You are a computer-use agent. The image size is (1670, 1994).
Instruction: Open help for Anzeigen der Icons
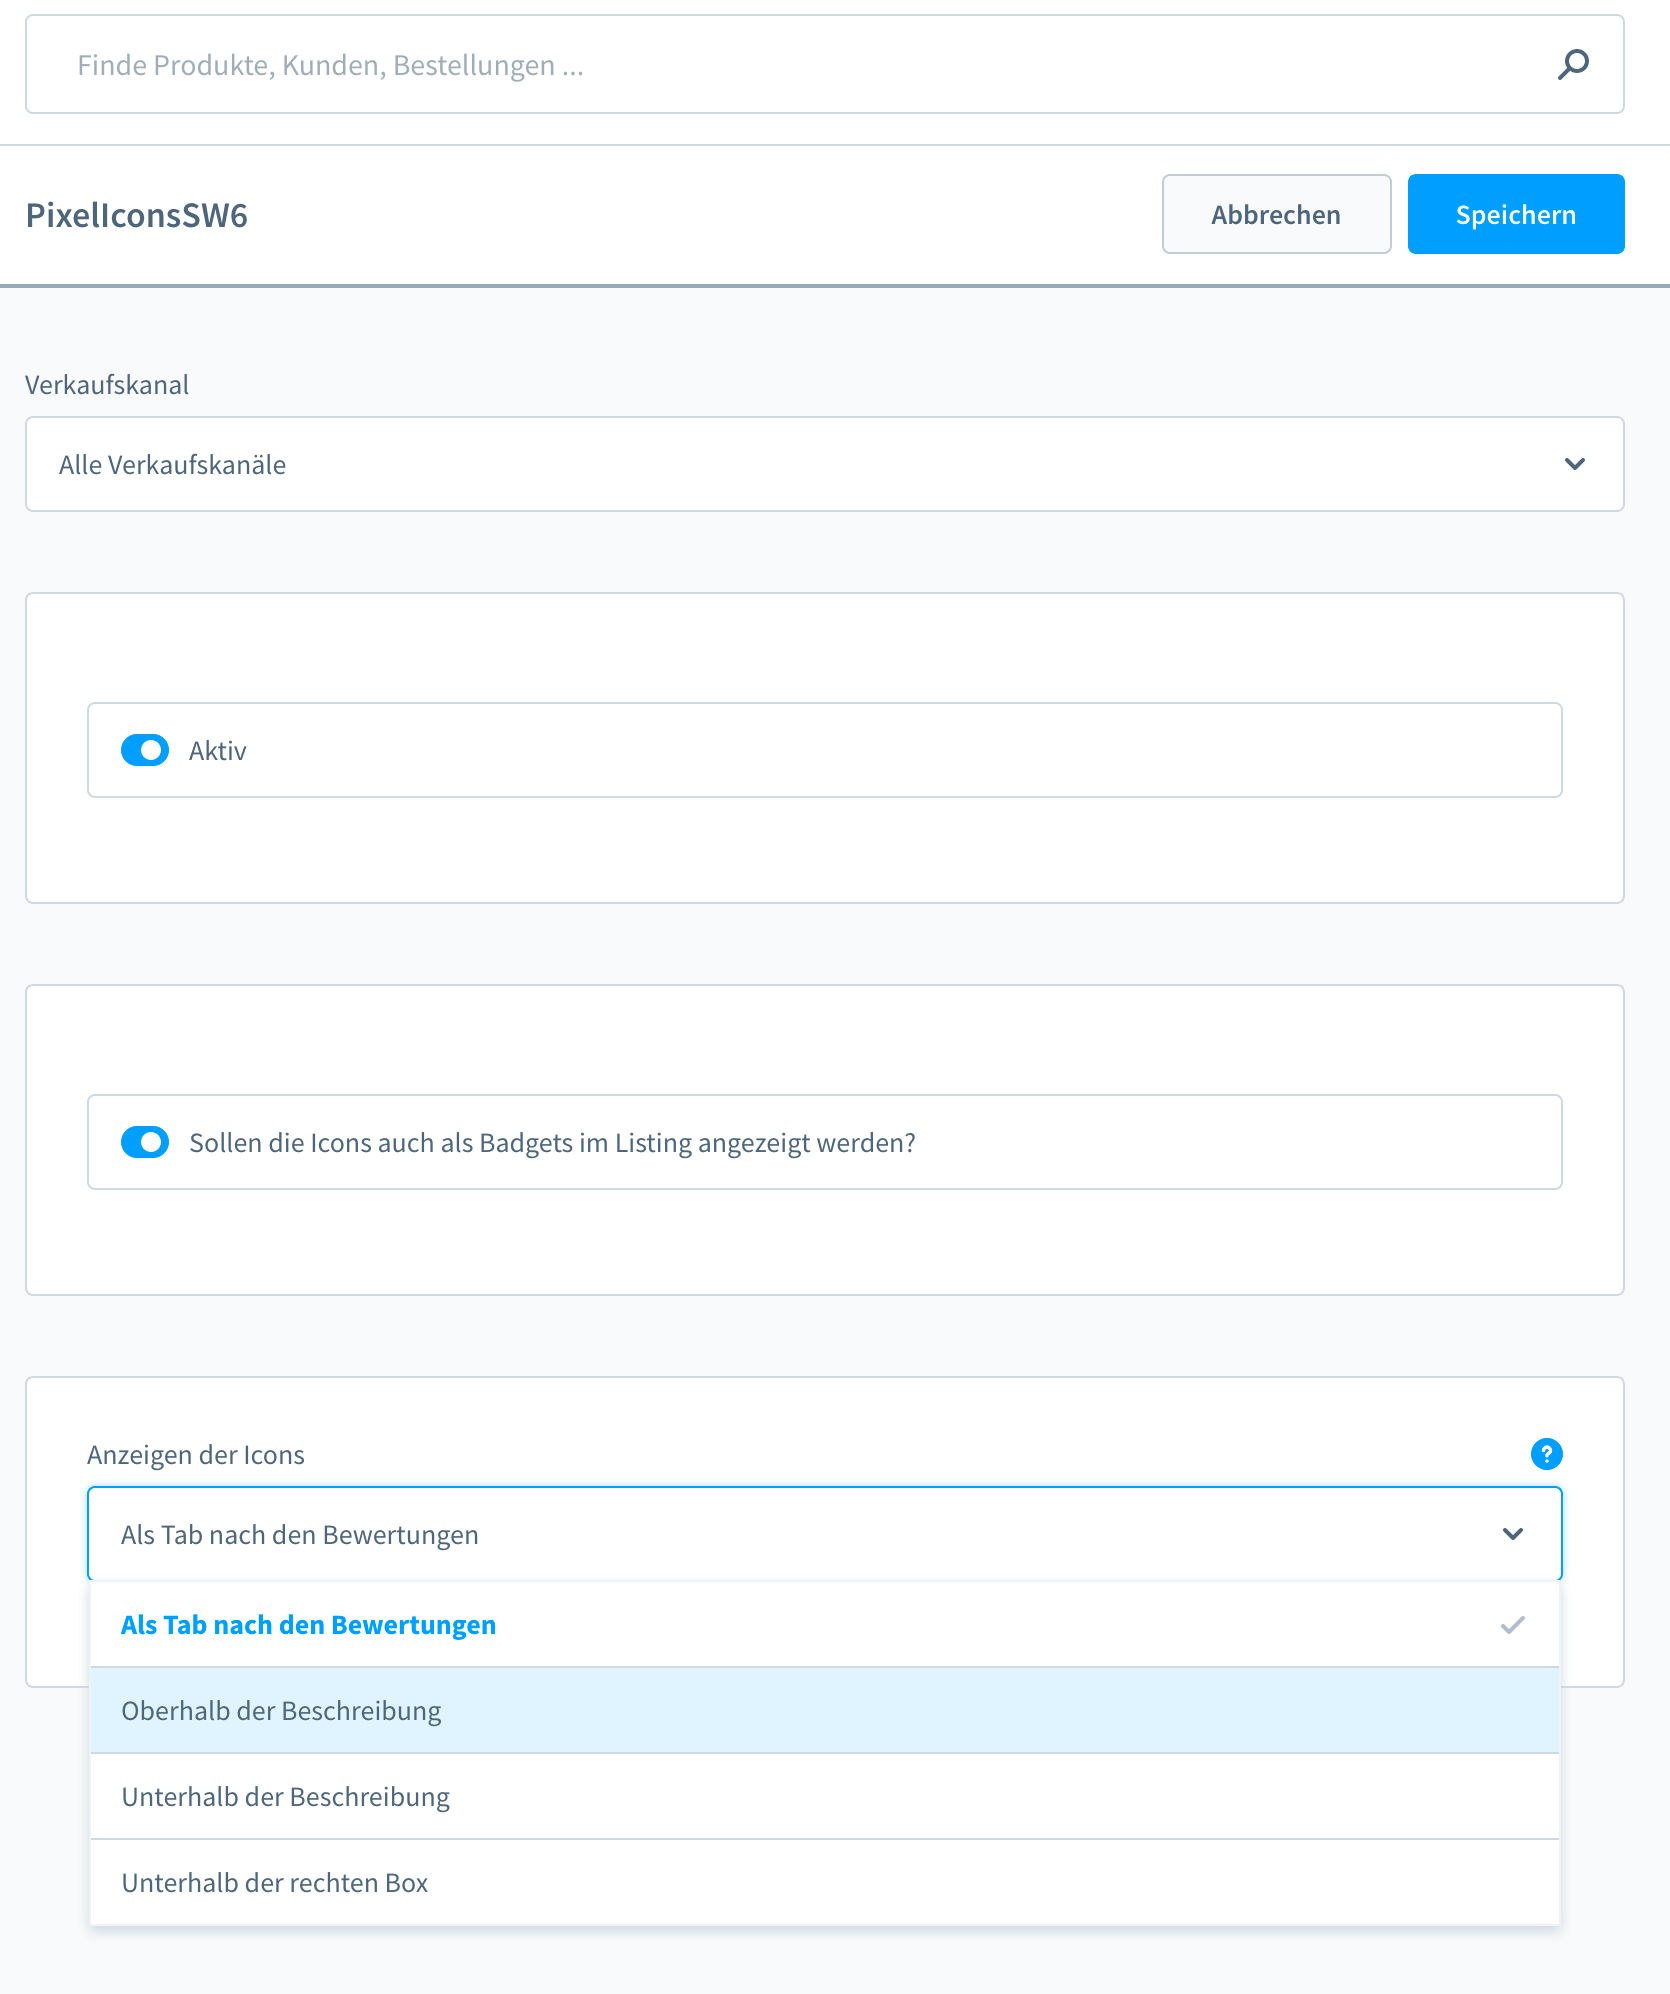click(1546, 1454)
